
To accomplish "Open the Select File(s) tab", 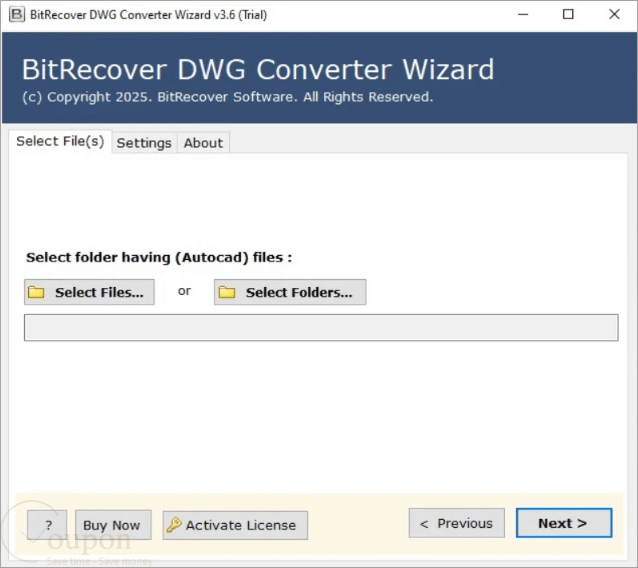I will coord(60,142).
